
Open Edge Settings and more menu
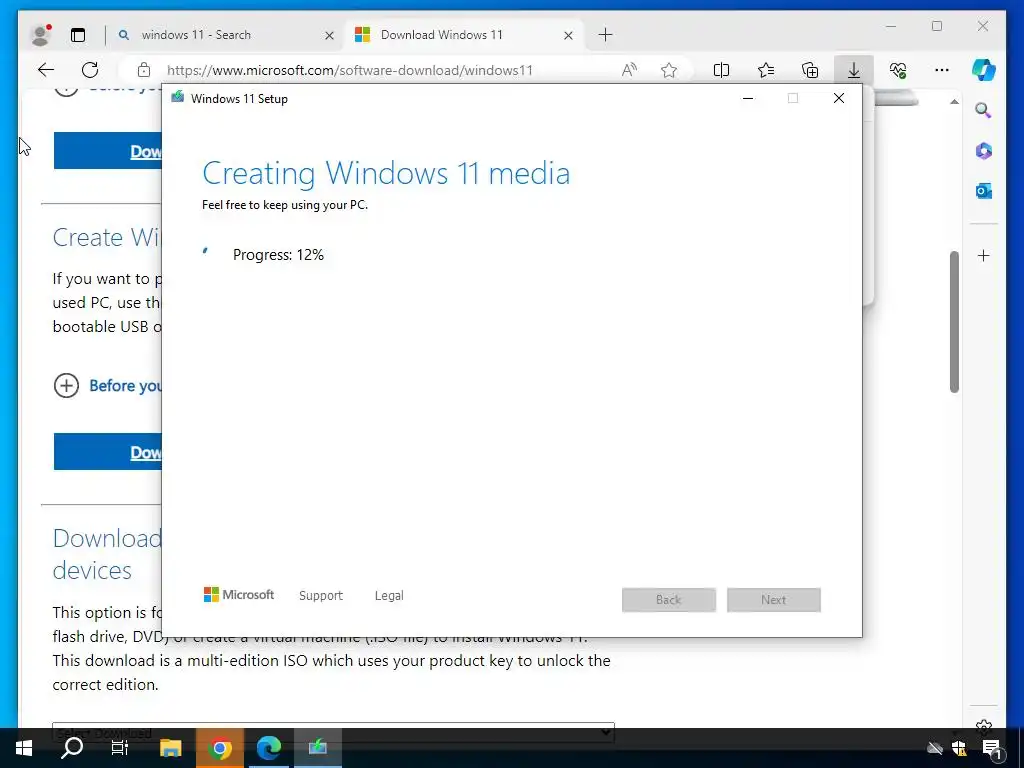click(942, 70)
